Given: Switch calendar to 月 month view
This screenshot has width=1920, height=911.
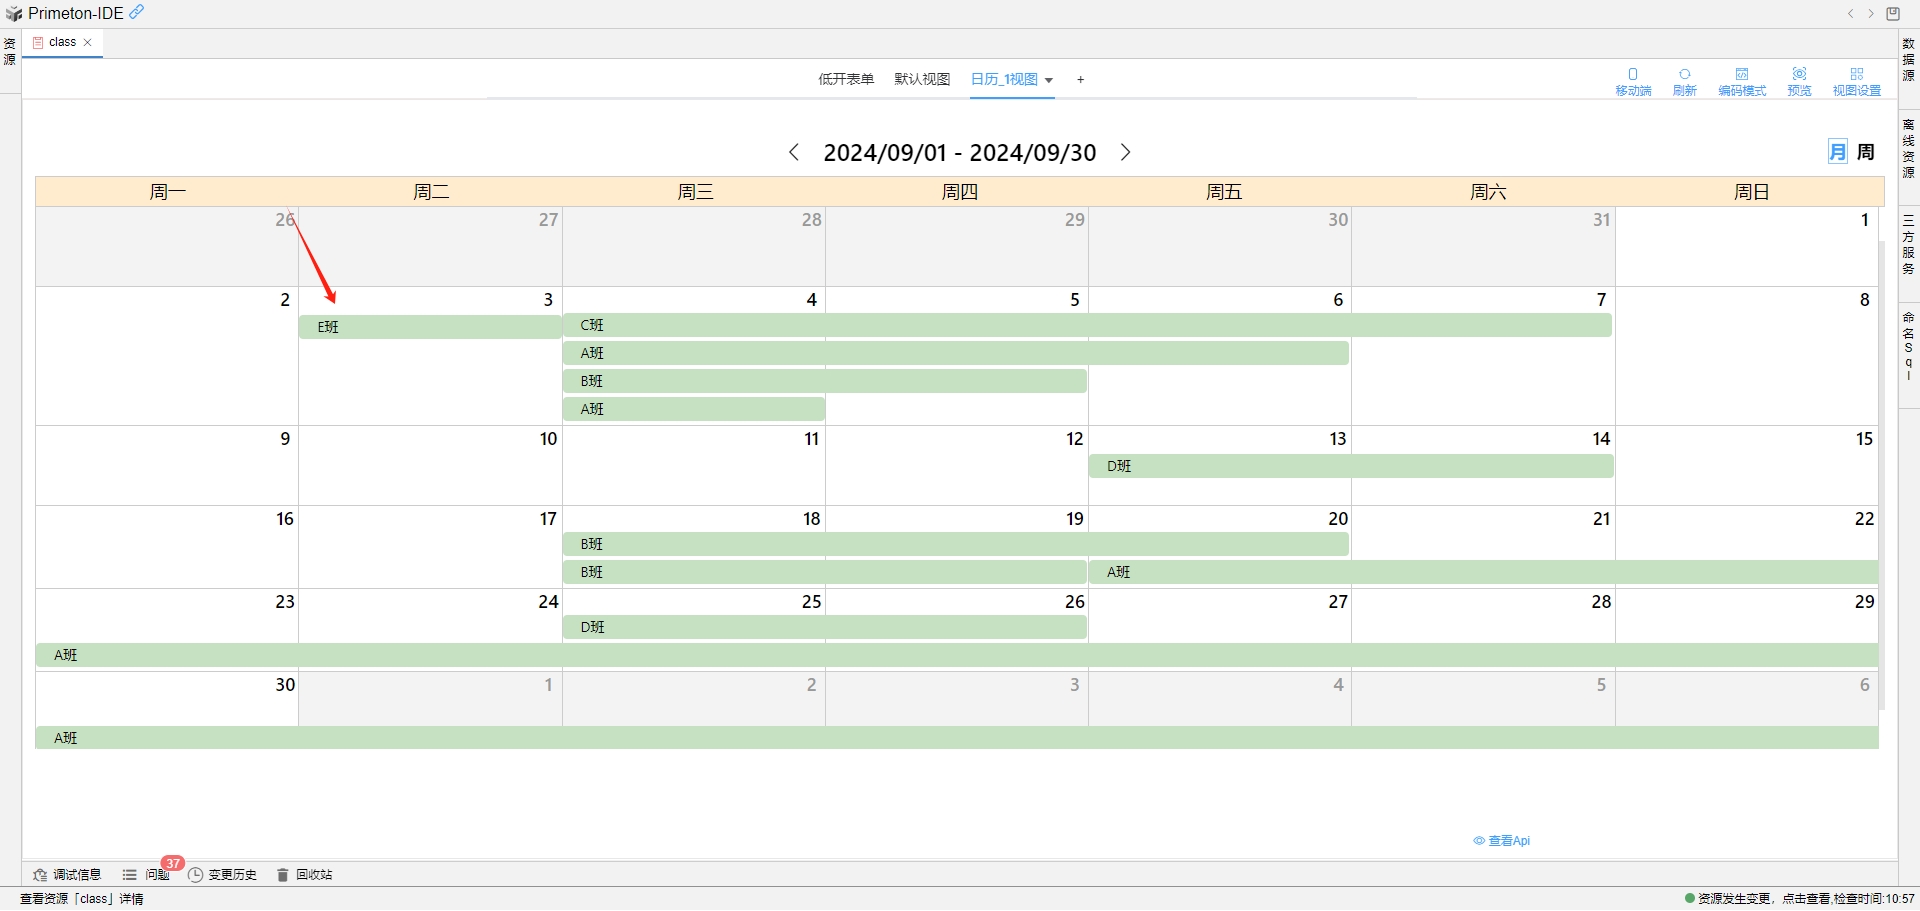Looking at the screenshot, I should pos(1837,151).
